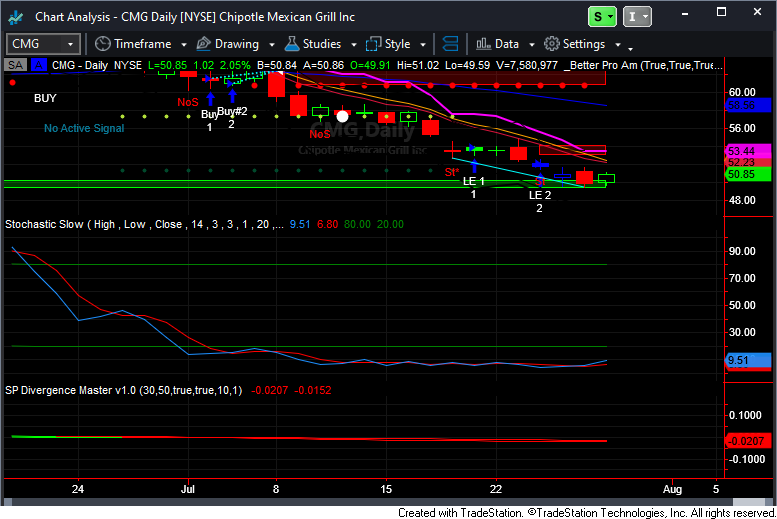
Task: Click the 53.44 magenta price label
Action: tap(749, 151)
